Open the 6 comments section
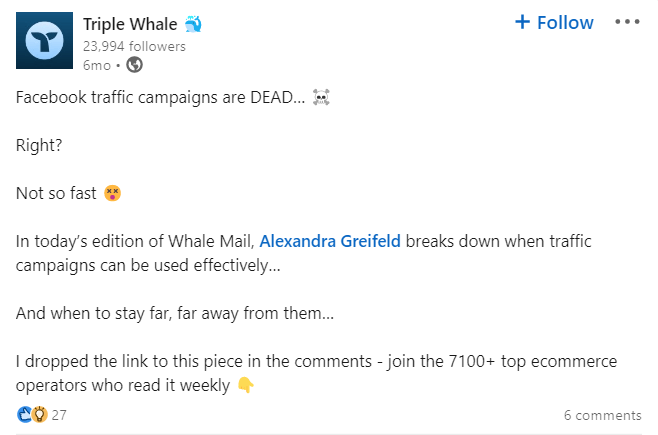 602,415
